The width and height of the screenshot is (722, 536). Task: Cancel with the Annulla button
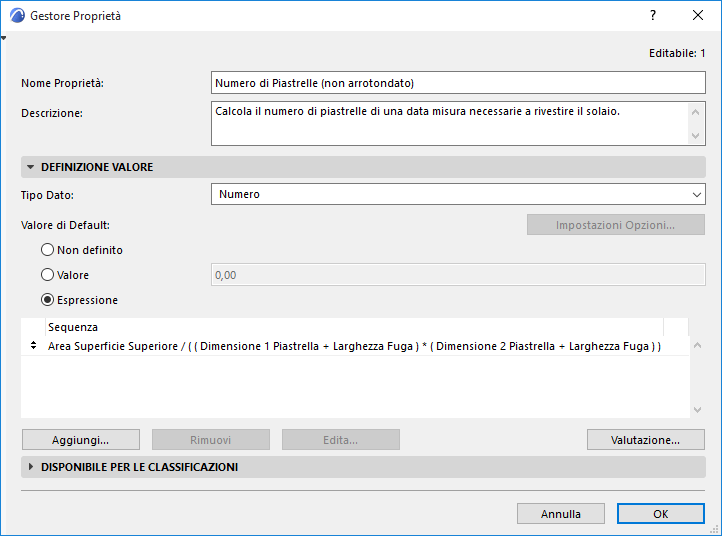point(561,513)
